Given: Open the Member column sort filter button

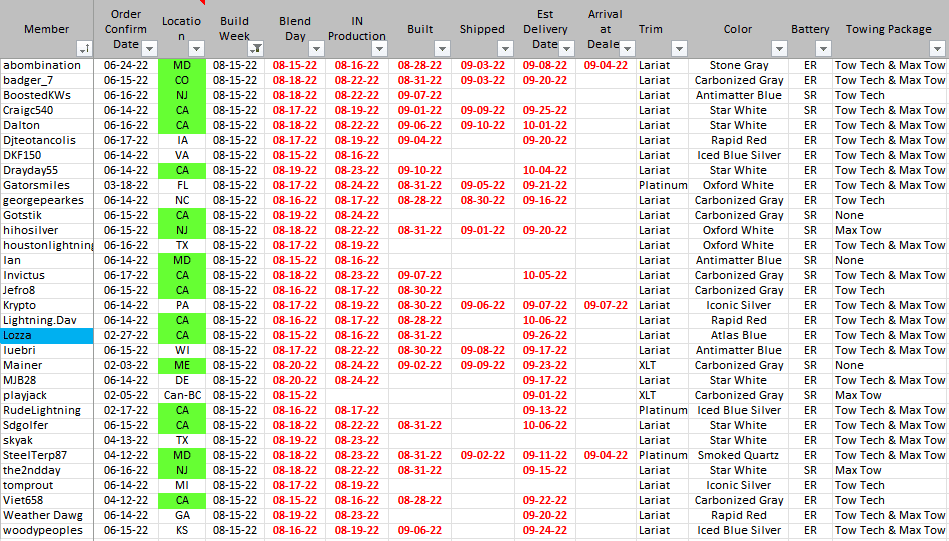Looking at the screenshot, I should (83, 48).
